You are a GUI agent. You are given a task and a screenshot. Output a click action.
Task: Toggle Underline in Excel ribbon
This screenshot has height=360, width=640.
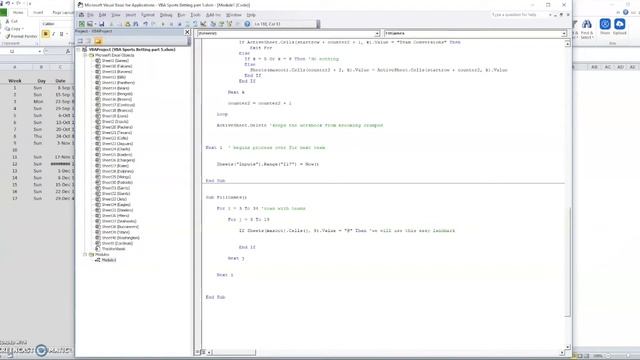click(x=62, y=34)
